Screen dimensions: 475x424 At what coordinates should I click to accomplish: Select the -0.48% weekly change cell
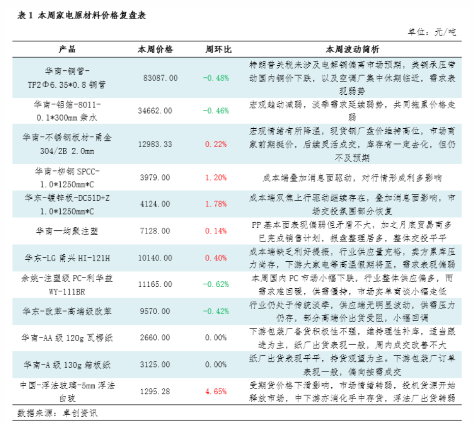(216, 78)
